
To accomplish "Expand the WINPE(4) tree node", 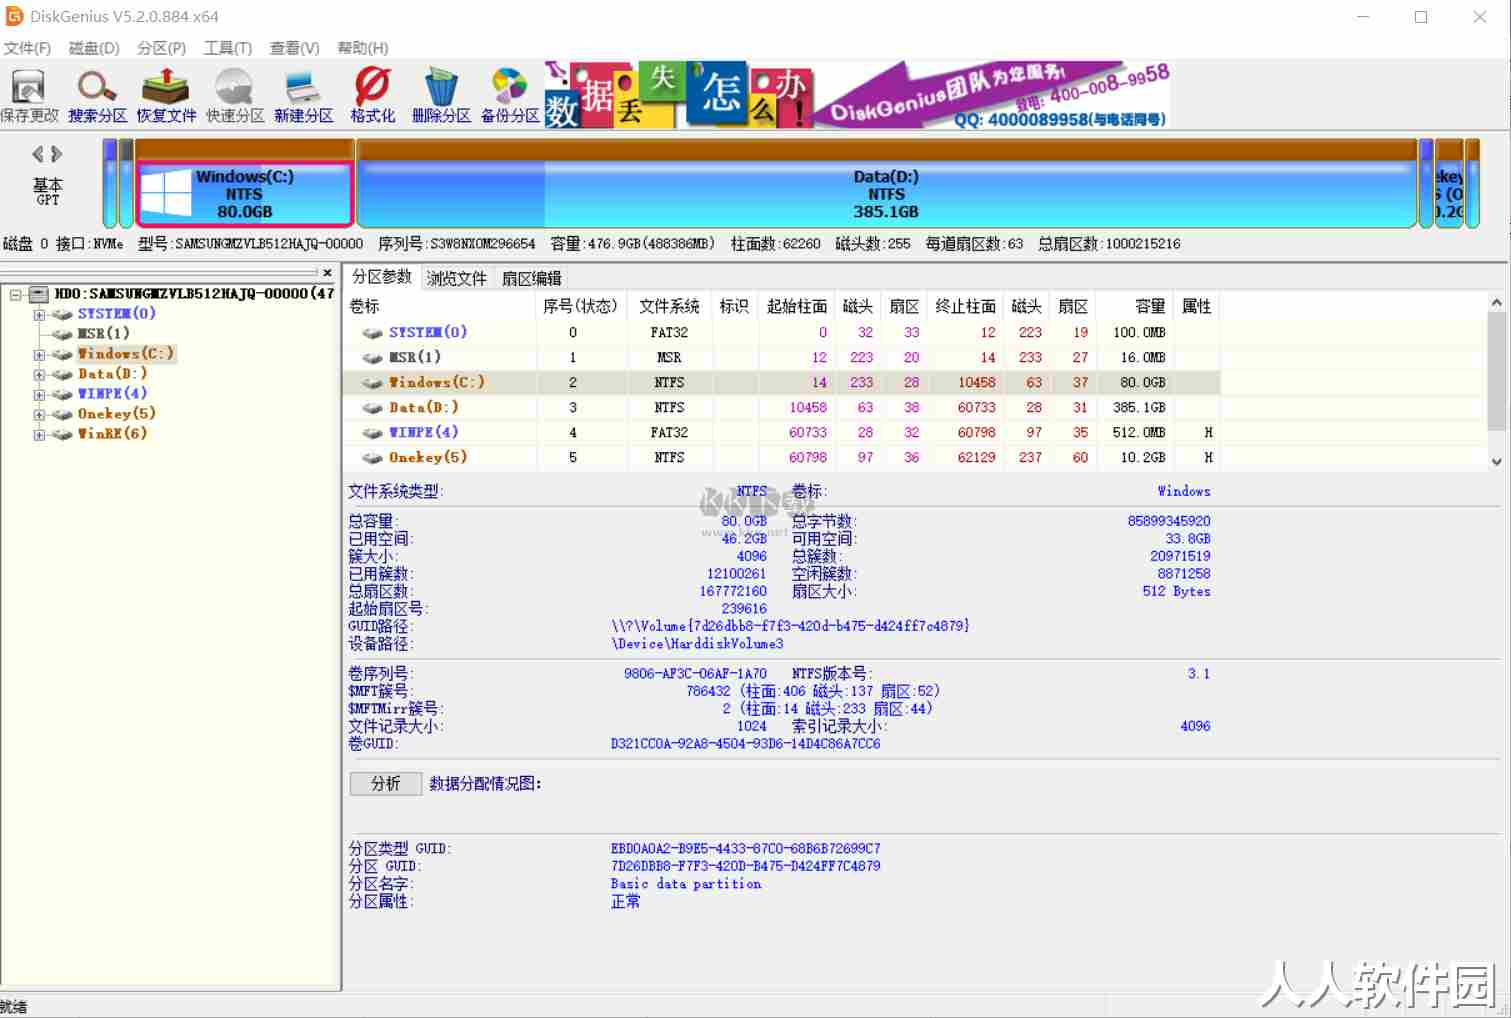I will 39,394.
